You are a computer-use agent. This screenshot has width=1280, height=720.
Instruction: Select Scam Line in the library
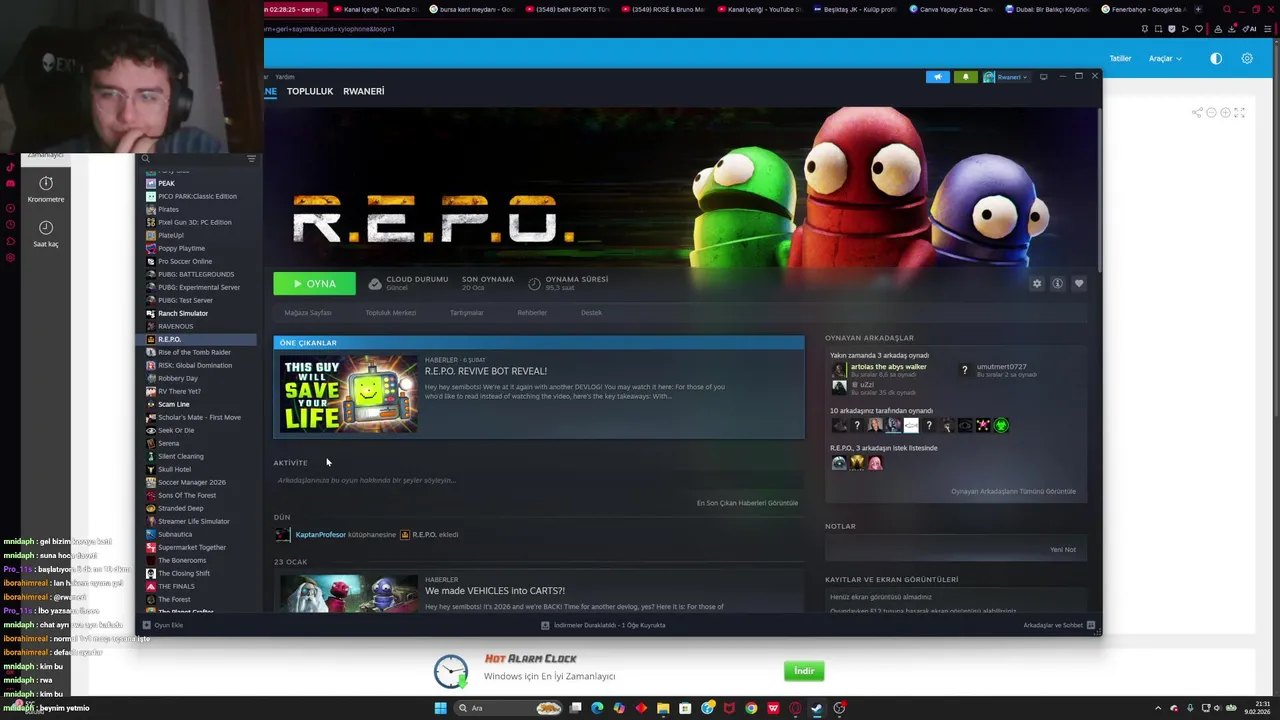(x=173, y=404)
